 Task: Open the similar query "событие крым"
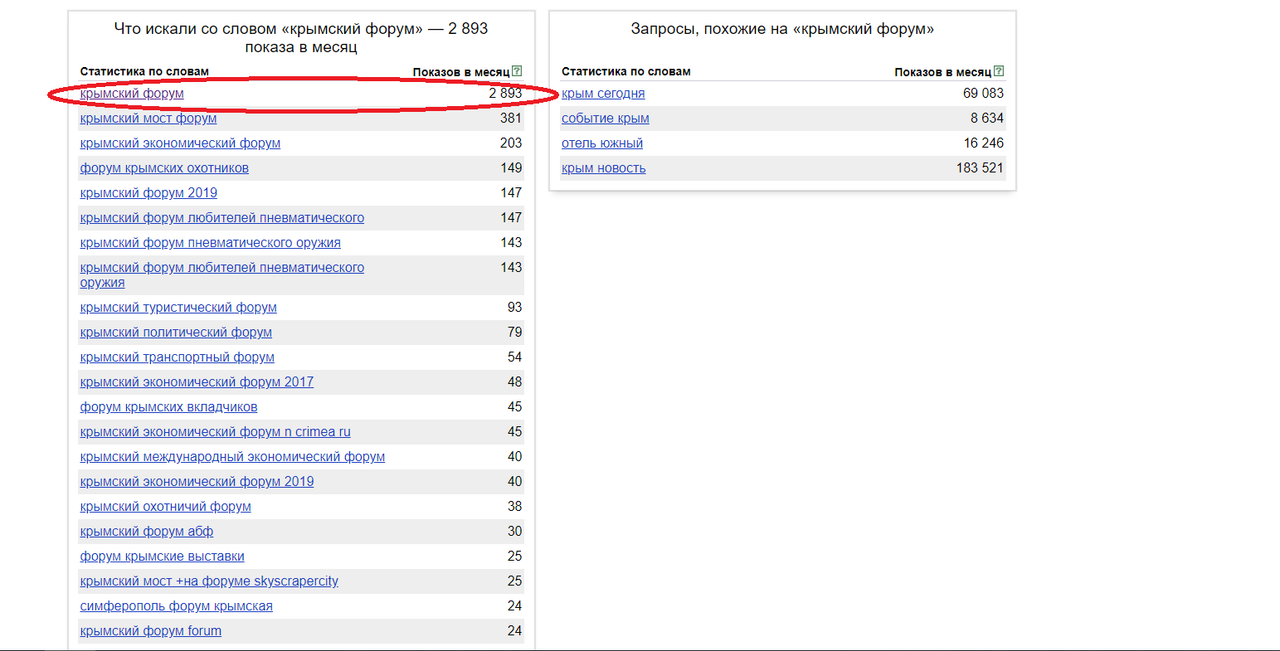(605, 118)
